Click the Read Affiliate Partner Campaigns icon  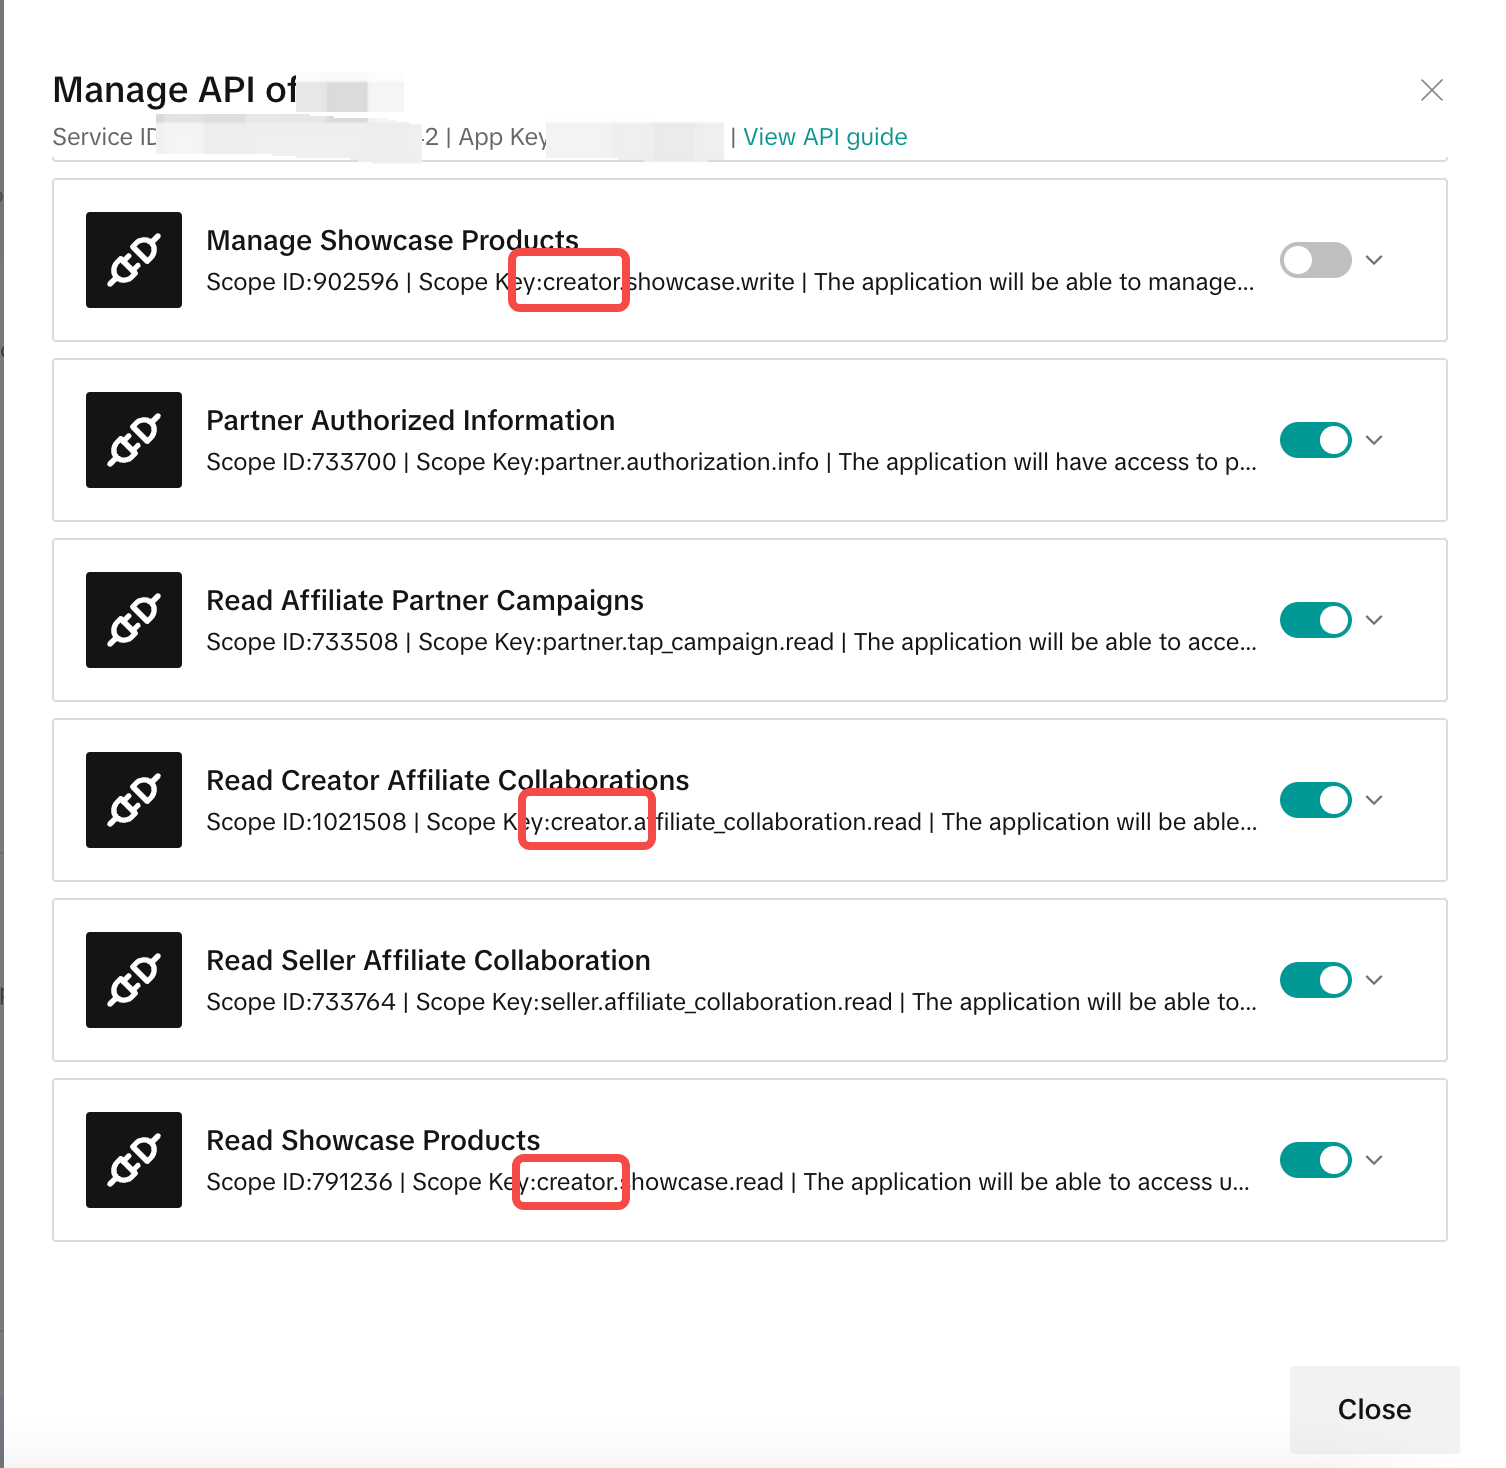click(x=134, y=620)
